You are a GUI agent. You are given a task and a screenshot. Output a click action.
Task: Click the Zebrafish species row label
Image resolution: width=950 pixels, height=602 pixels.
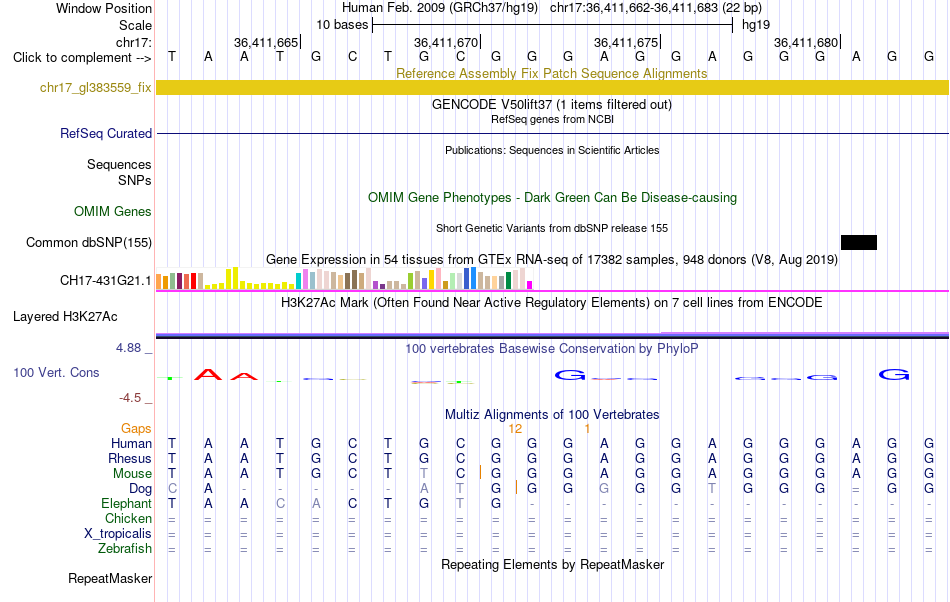coord(125,548)
